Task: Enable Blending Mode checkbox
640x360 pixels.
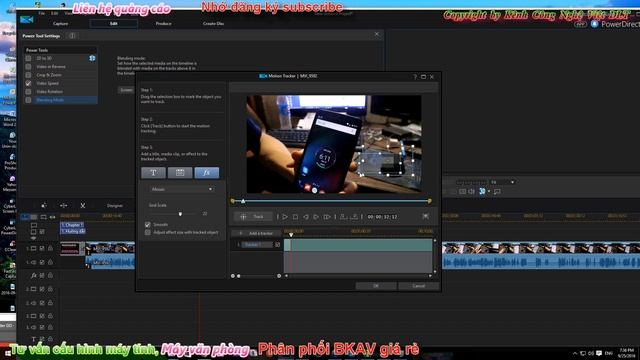Action: tap(28, 100)
